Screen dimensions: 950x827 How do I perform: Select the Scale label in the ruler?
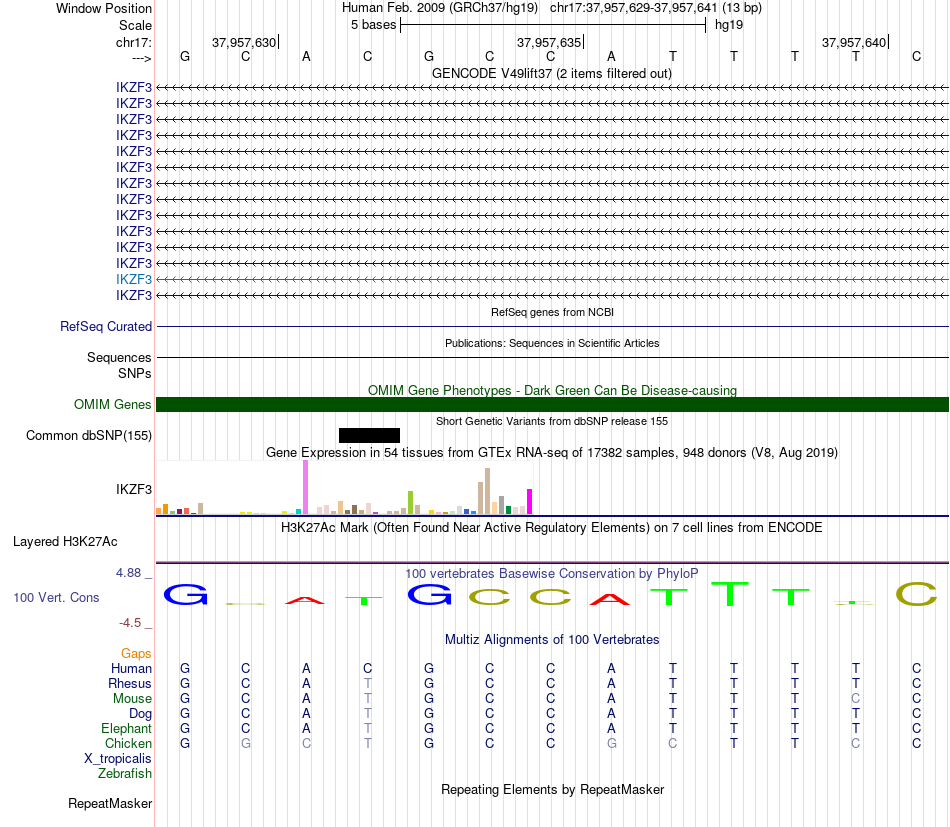[x=135, y=25]
